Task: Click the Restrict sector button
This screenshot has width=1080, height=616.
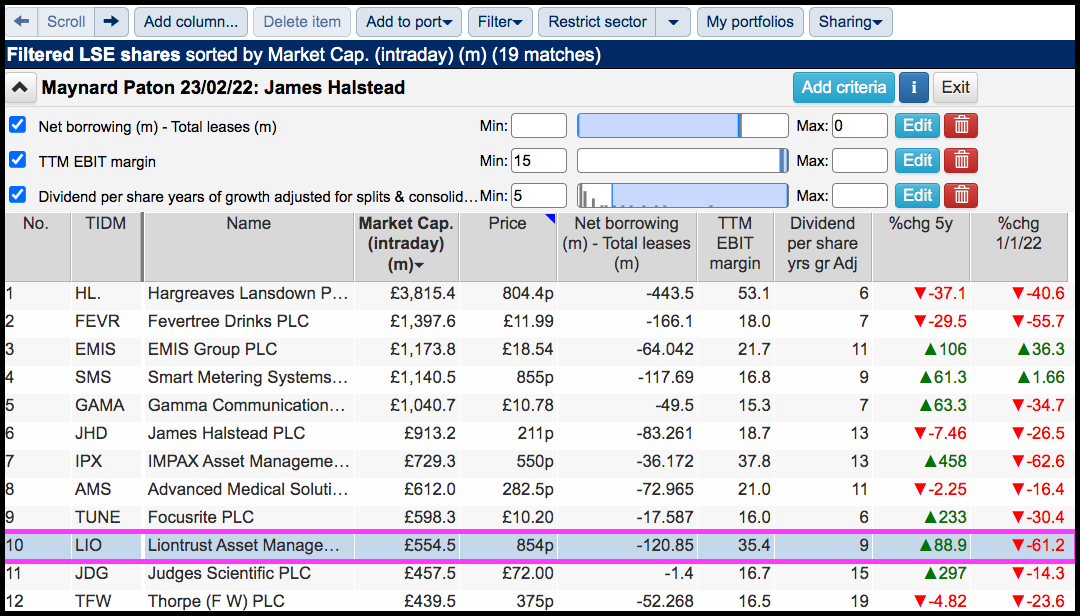Action: [597, 22]
